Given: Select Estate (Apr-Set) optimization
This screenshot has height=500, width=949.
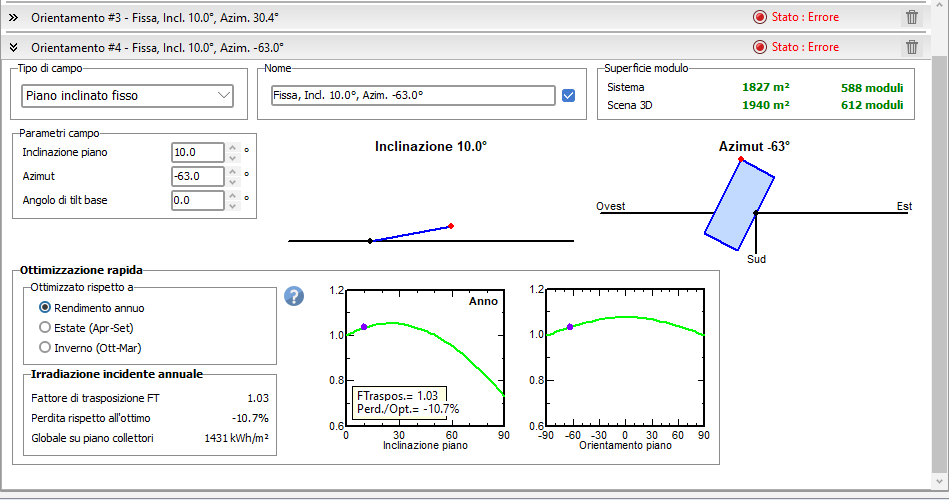Looking at the screenshot, I should click(x=45, y=327).
